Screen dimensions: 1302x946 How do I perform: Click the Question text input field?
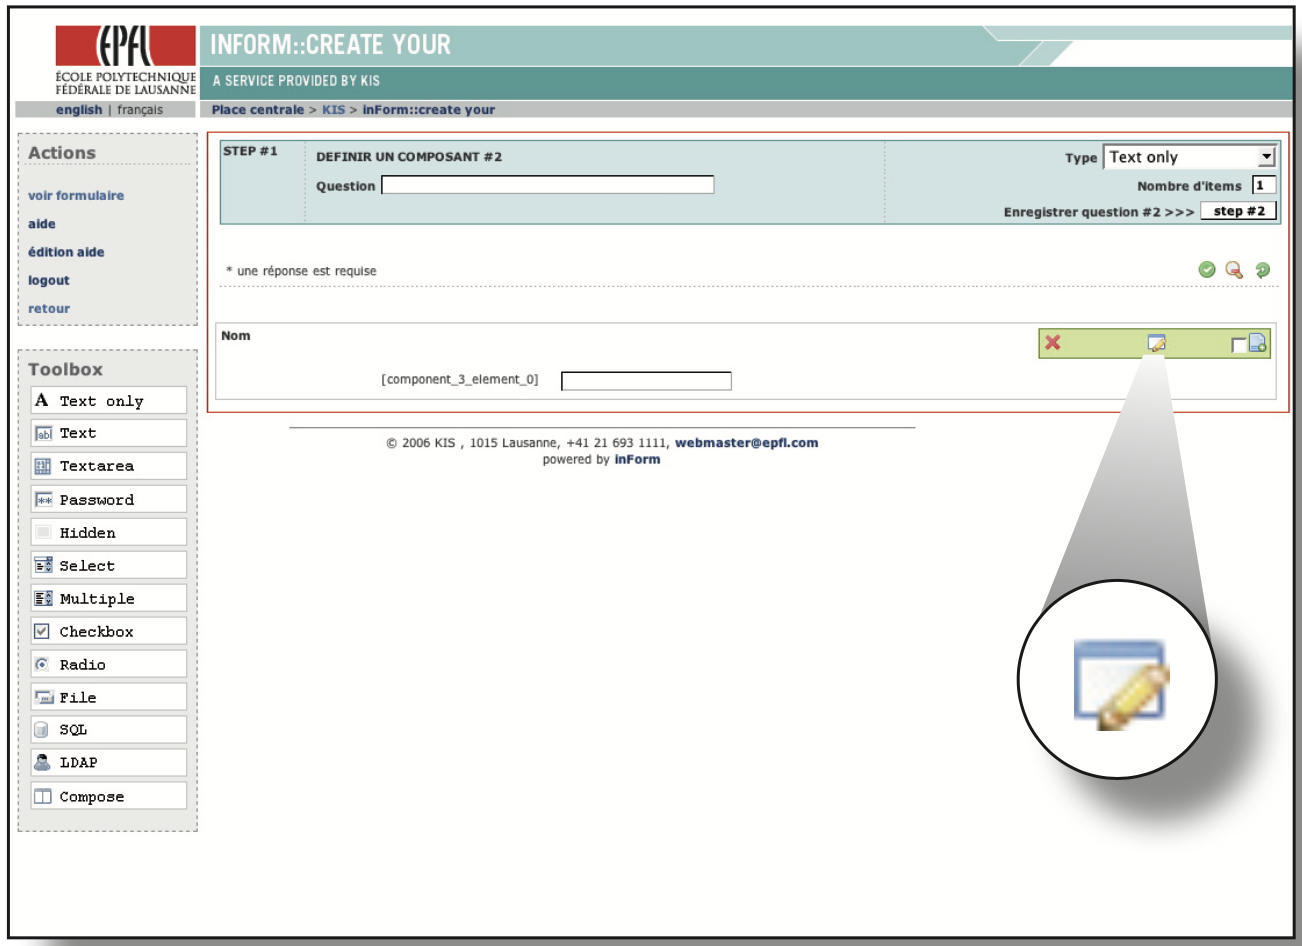tap(547, 185)
